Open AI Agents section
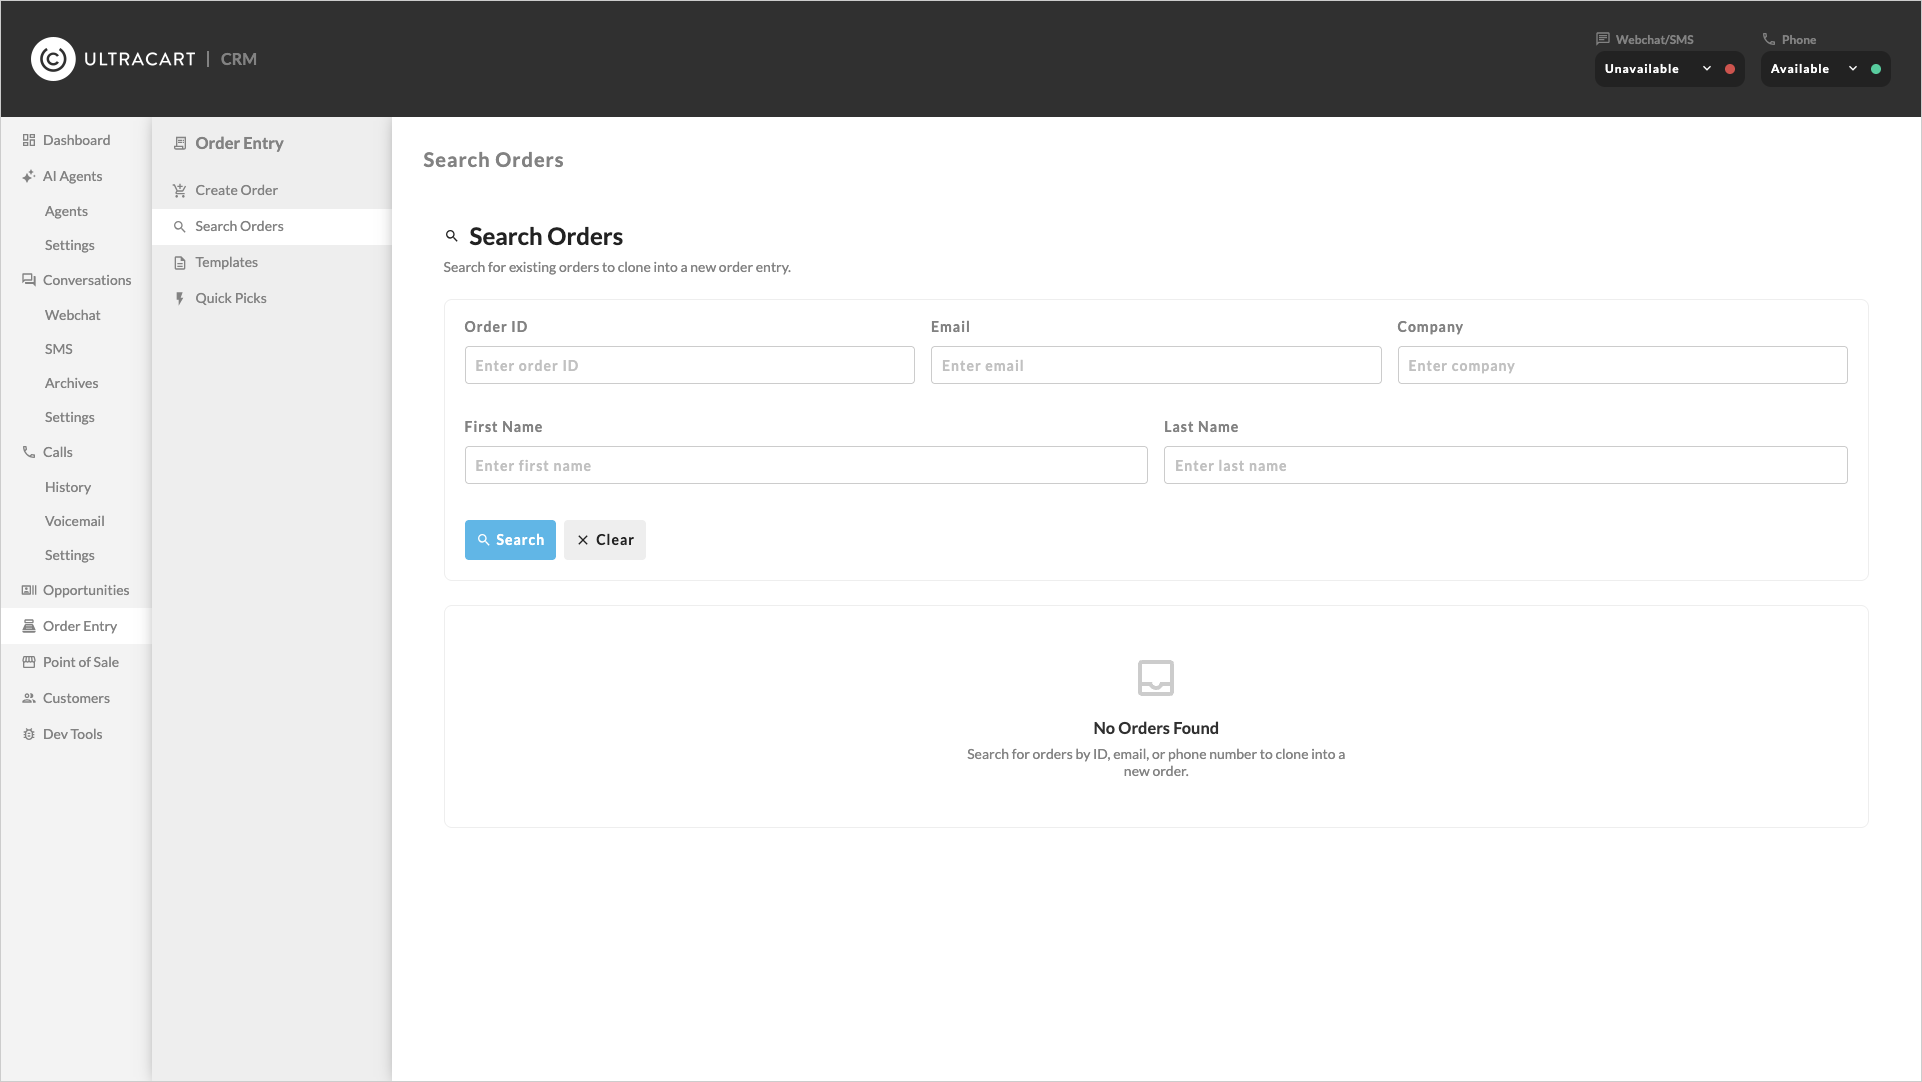 click(x=76, y=176)
